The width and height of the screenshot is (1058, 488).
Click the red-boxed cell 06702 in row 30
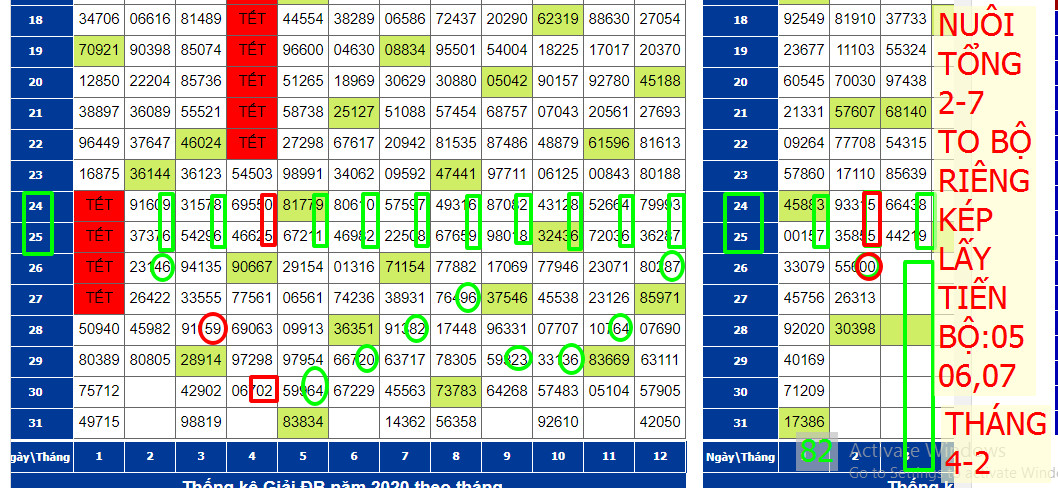(x=256, y=392)
